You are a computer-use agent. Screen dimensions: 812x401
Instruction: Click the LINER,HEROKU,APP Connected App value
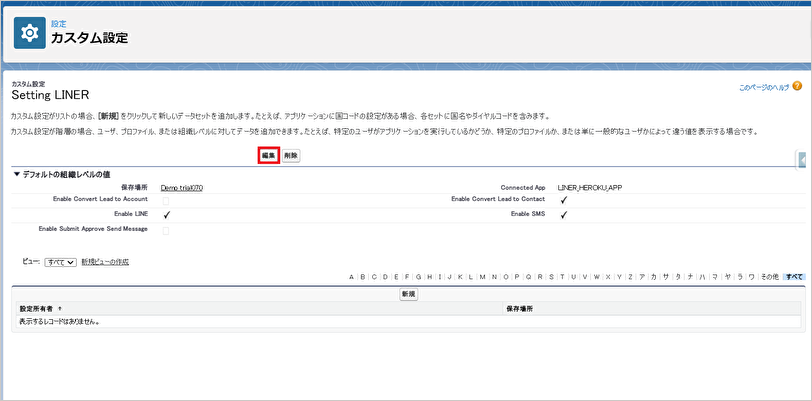(590, 188)
